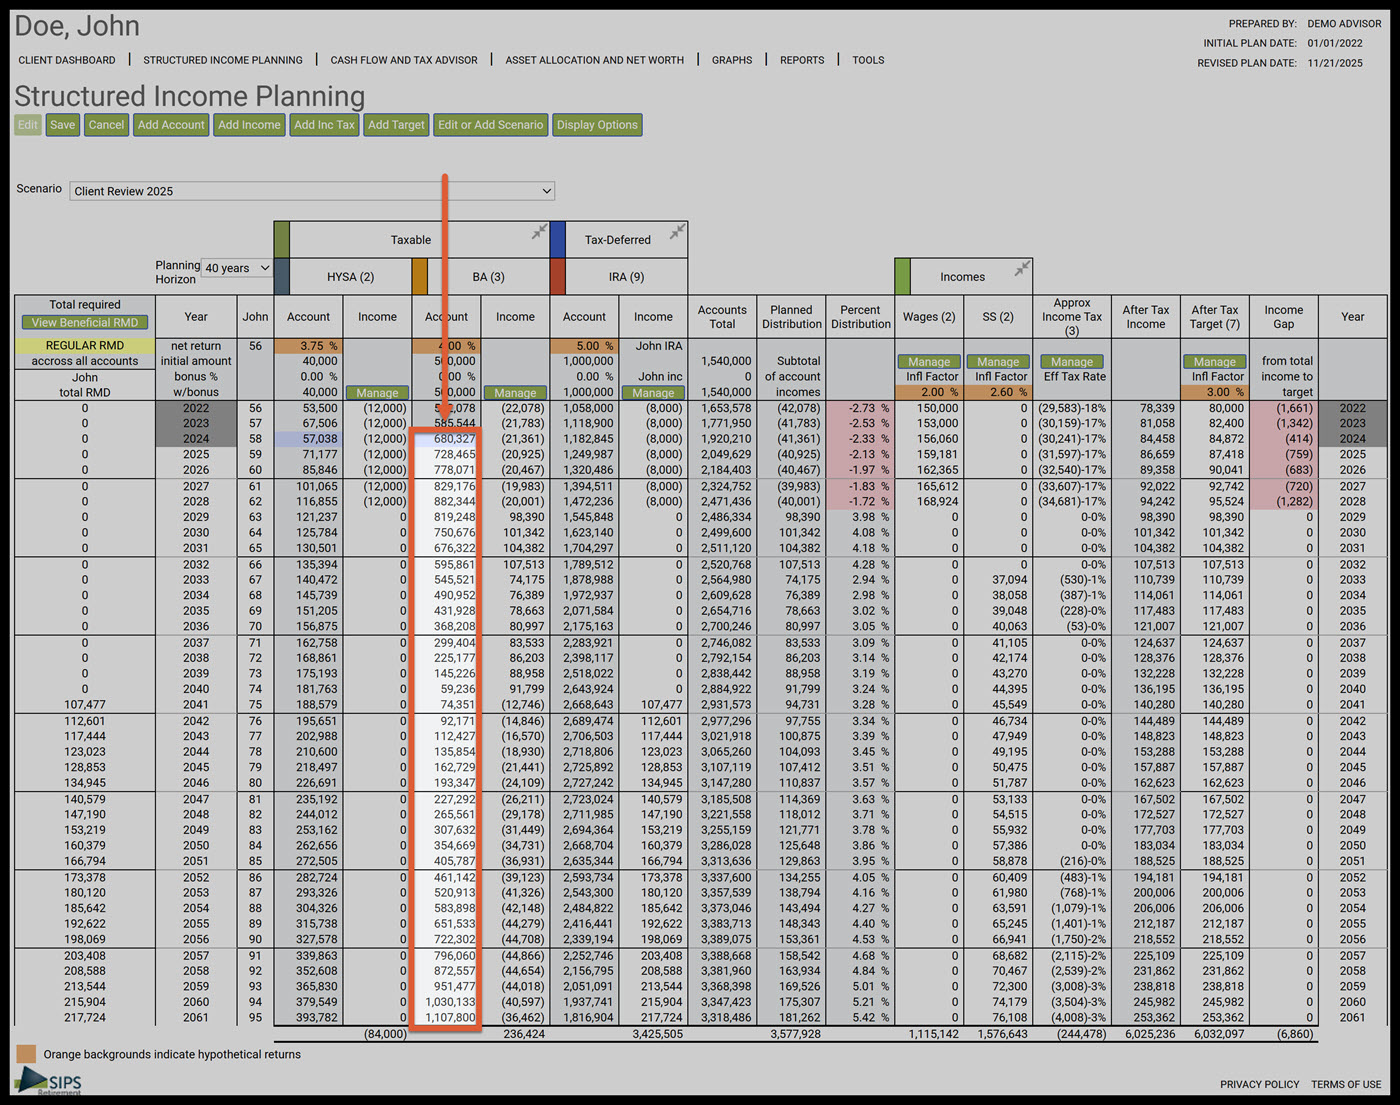
Task: Click the HYSA net return 3.75 % field
Action: pyautogui.click(x=308, y=346)
